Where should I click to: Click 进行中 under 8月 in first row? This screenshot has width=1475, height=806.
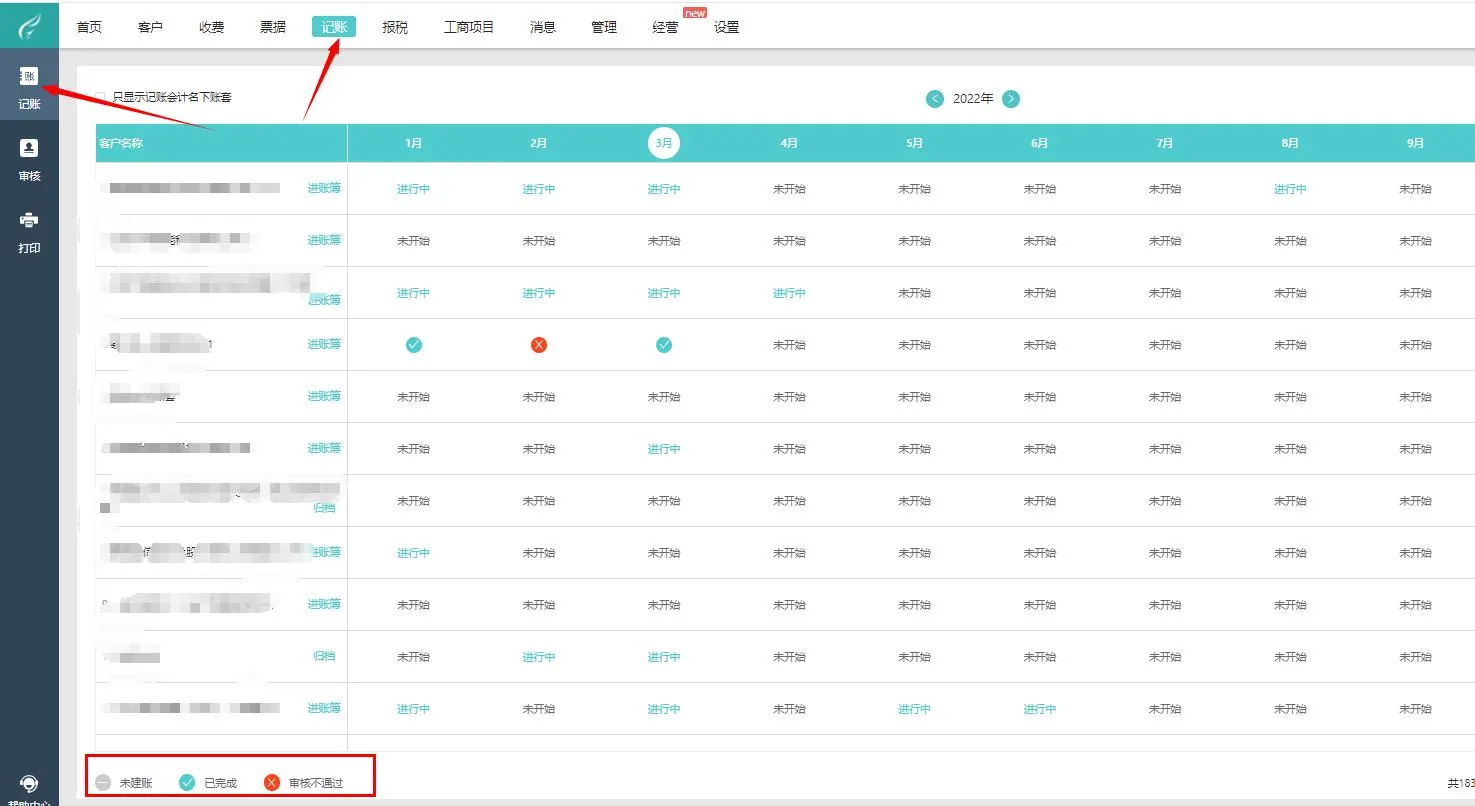click(1290, 189)
